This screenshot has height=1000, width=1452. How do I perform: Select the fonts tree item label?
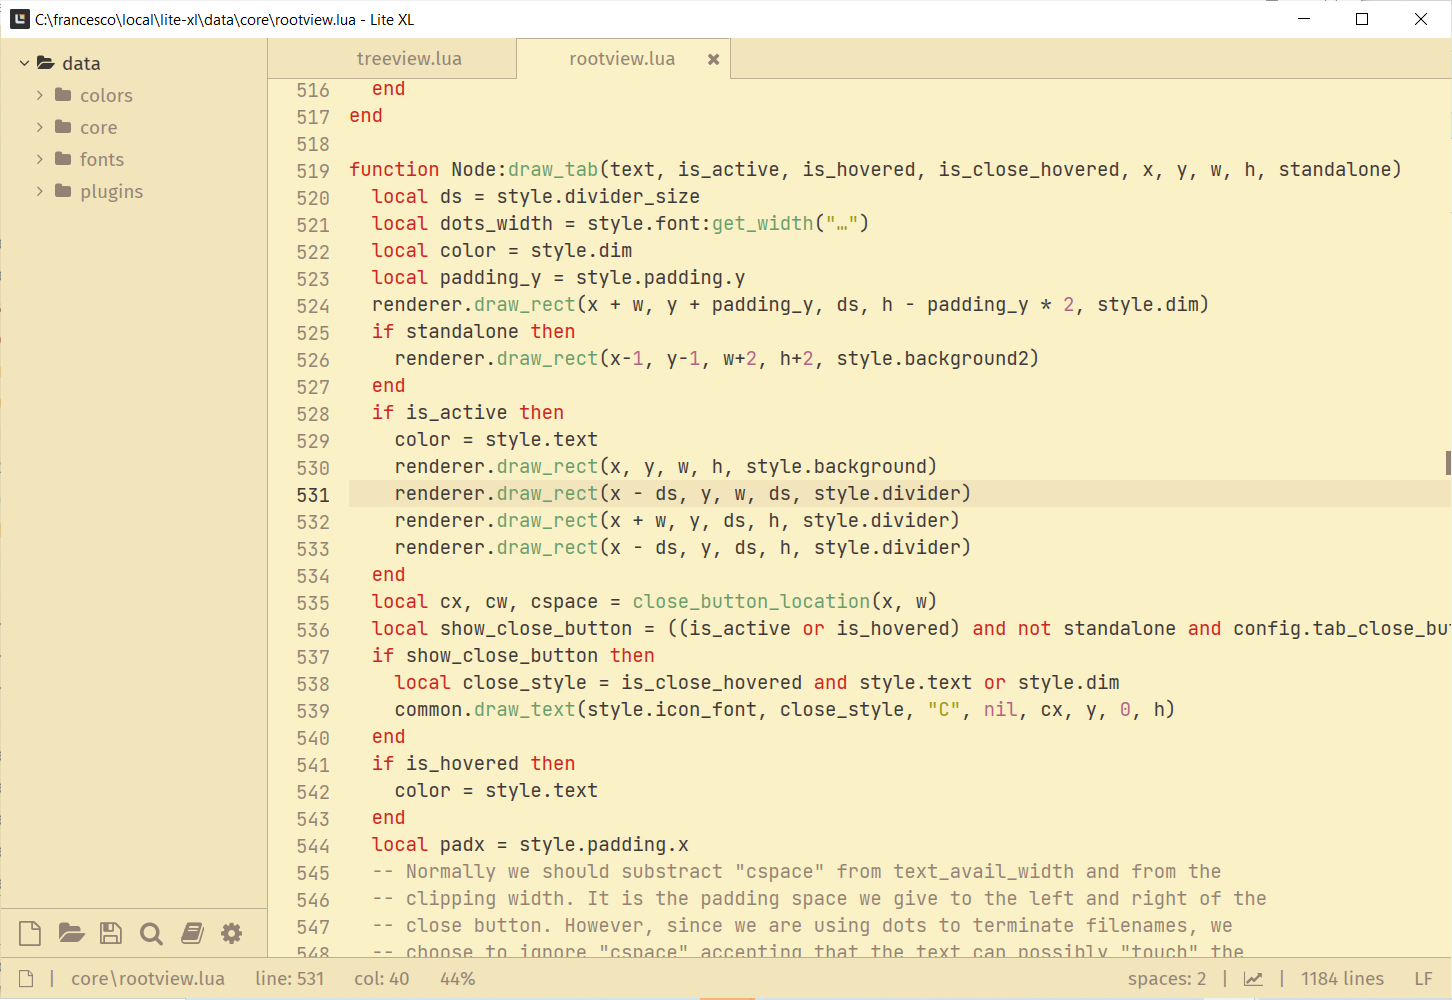click(102, 159)
